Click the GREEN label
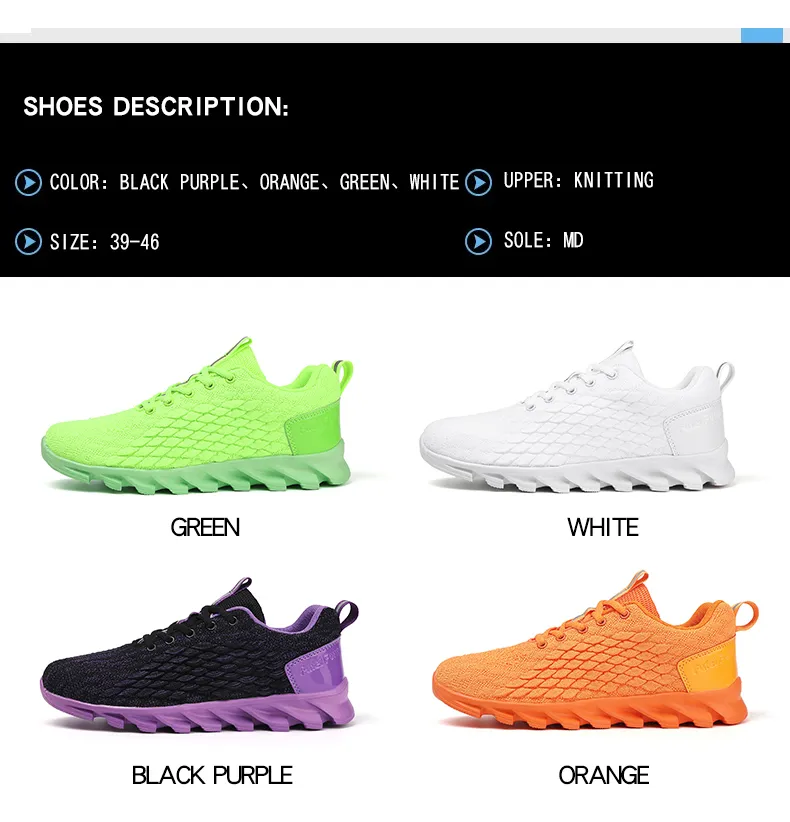This screenshot has width=790, height=822. [205, 527]
